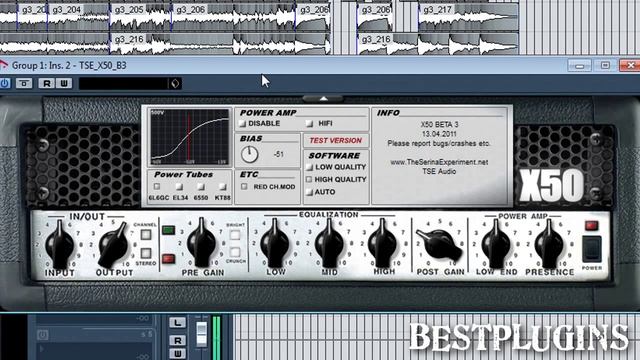Click the POST GAIN knob

click(x=439, y=244)
